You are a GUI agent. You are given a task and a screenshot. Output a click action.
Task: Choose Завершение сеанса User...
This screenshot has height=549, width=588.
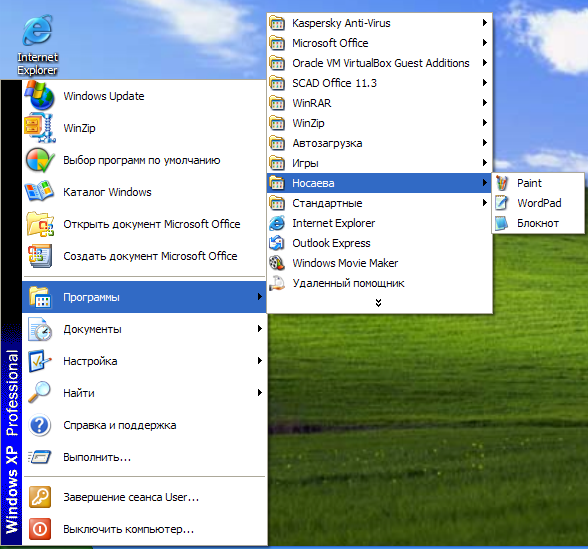pyautogui.click(x=144, y=497)
